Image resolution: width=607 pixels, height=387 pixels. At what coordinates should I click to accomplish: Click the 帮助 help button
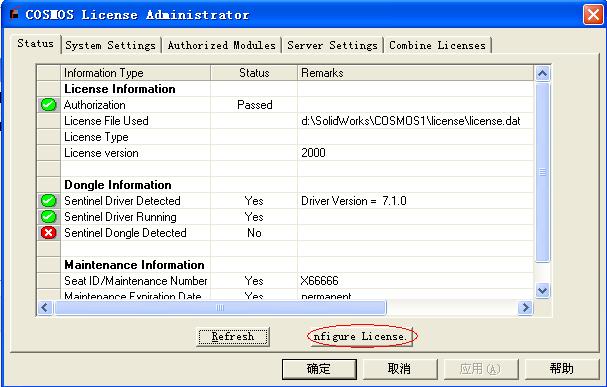click(561, 369)
